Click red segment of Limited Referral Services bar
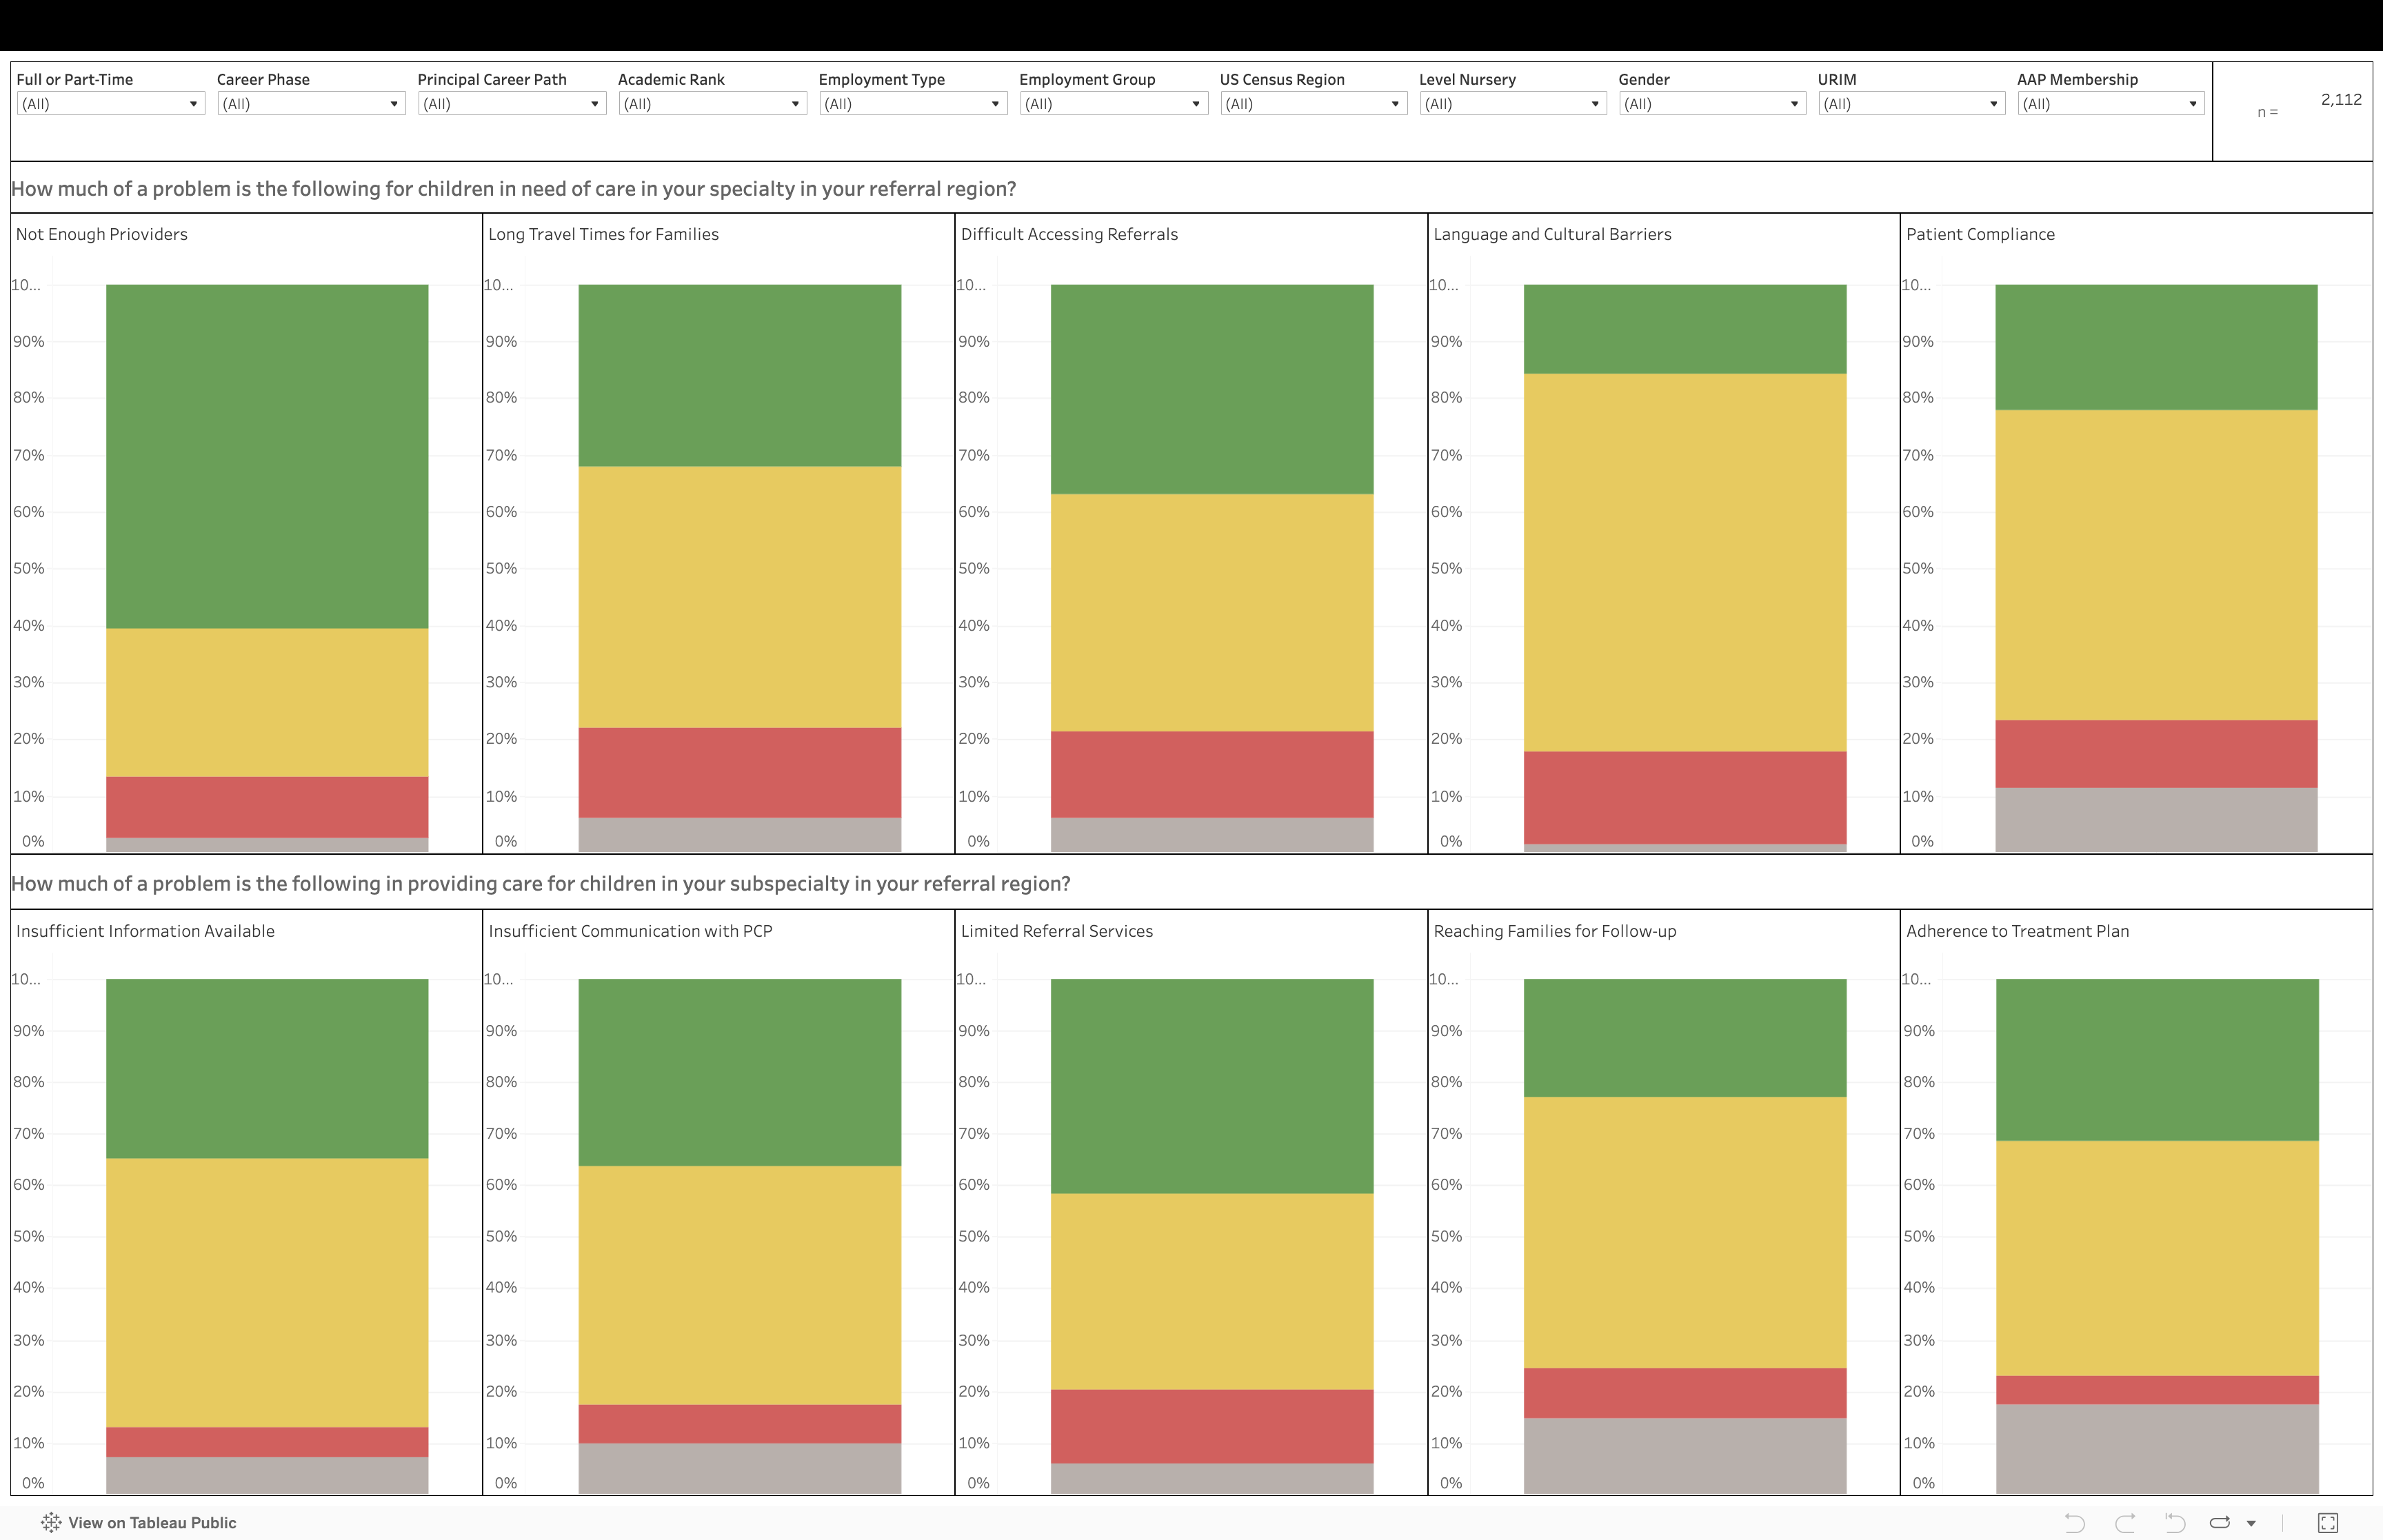2383x1540 pixels. tap(1211, 1426)
